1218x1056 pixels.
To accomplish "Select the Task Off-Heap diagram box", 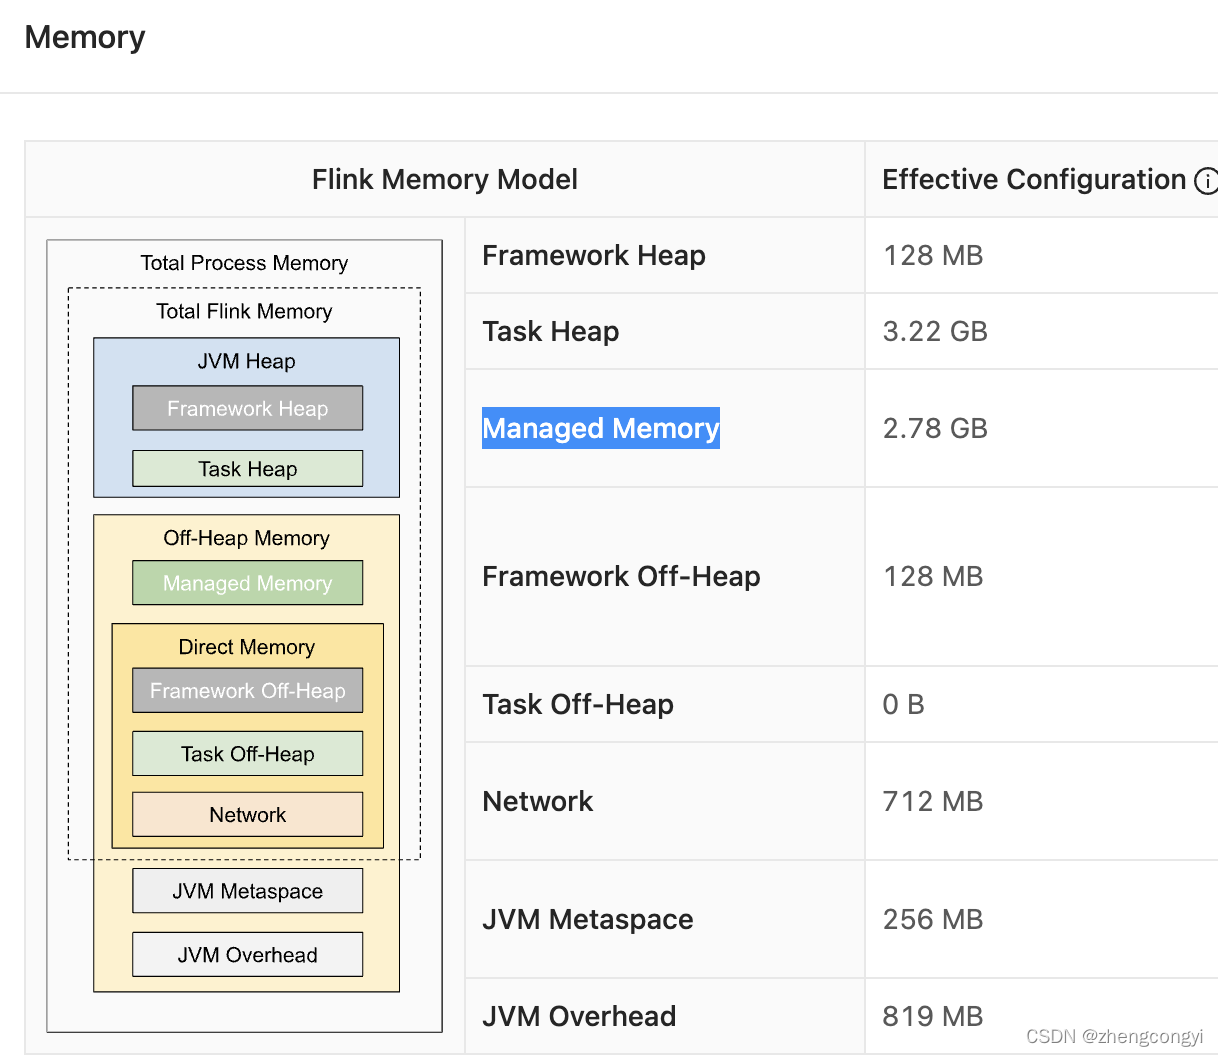I will click(248, 754).
